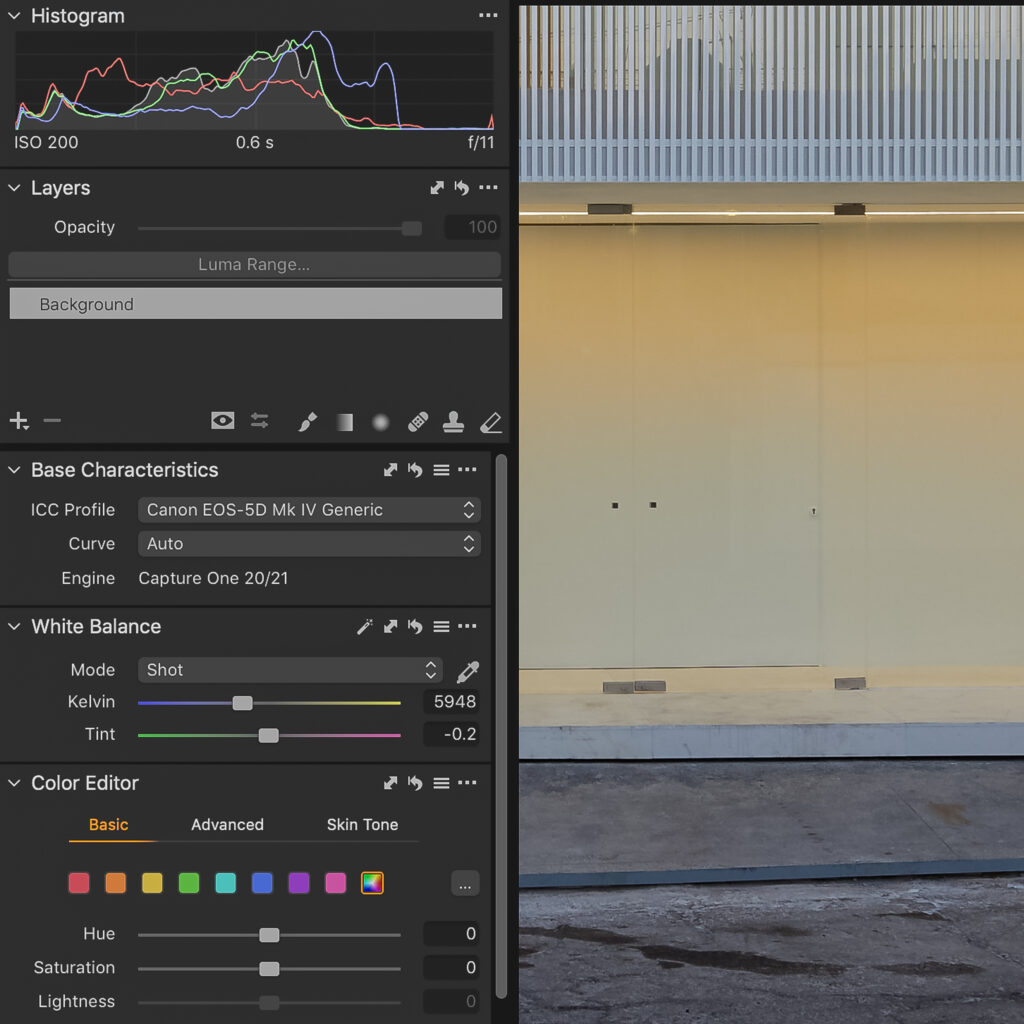Switch to the Skin Tone tab
This screenshot has height=1024, width=1024.
tap(362, 825)
